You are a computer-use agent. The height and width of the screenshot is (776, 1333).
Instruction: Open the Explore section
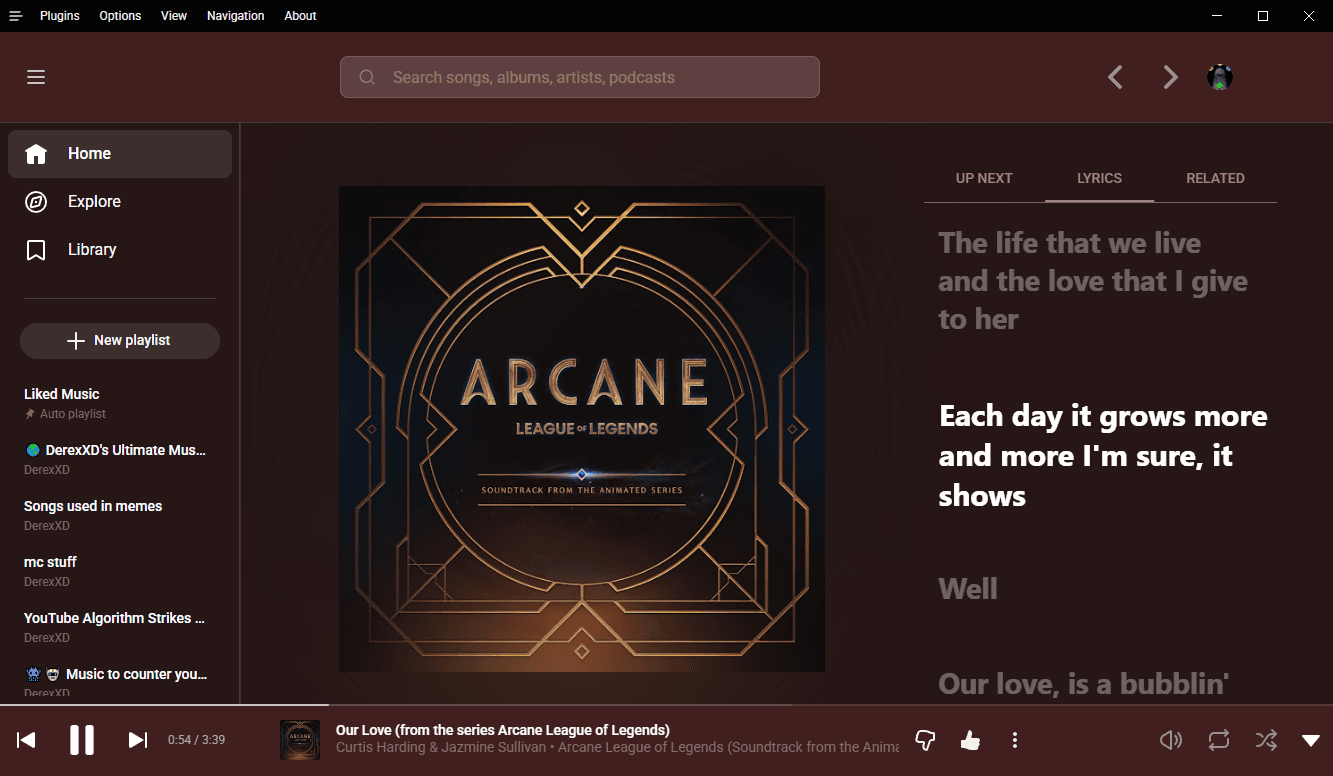(x=94, y=201)
